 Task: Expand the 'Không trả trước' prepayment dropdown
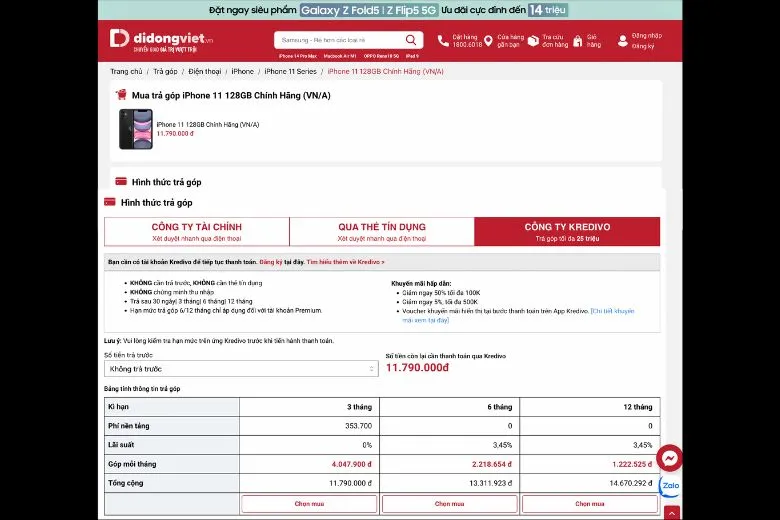240,369
